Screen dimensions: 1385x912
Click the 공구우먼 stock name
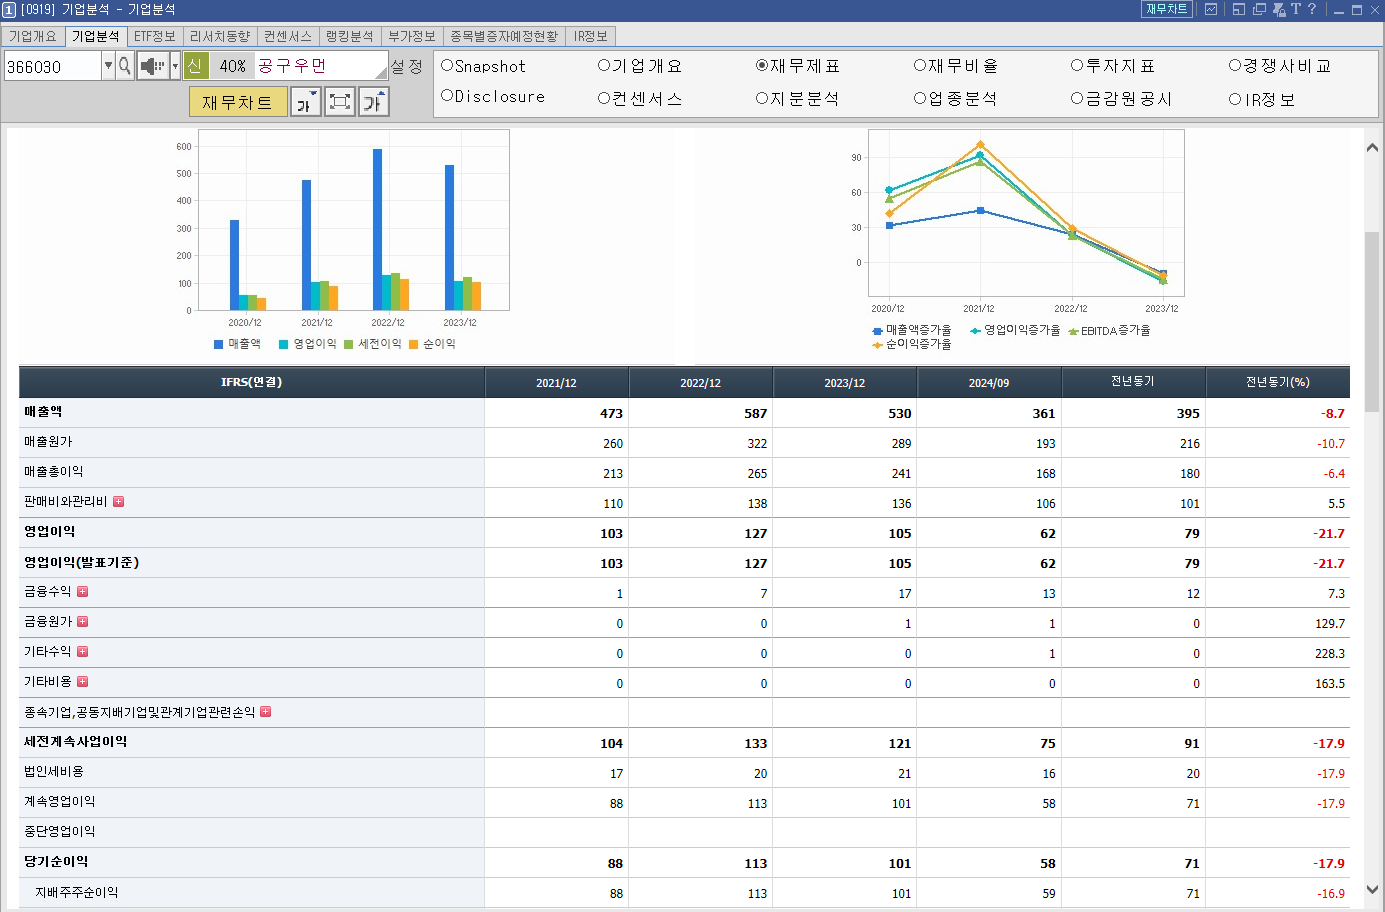292,66
